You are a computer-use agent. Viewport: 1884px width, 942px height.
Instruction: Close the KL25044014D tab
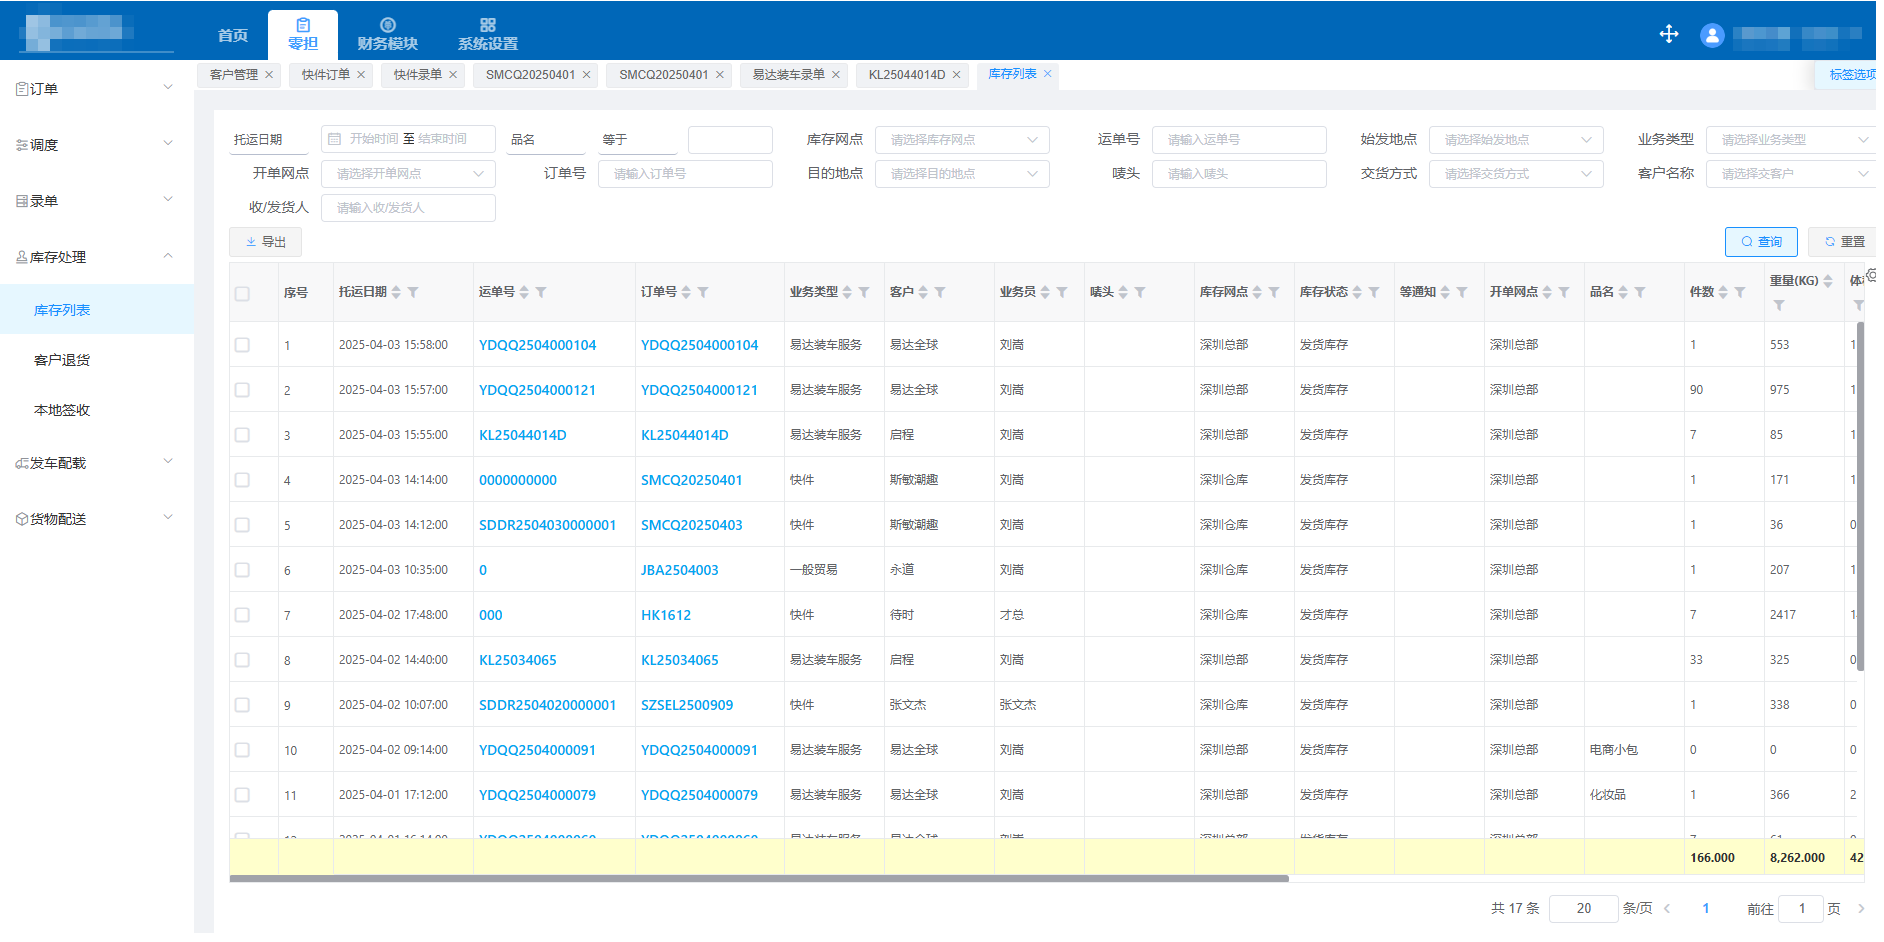[956, 75]
